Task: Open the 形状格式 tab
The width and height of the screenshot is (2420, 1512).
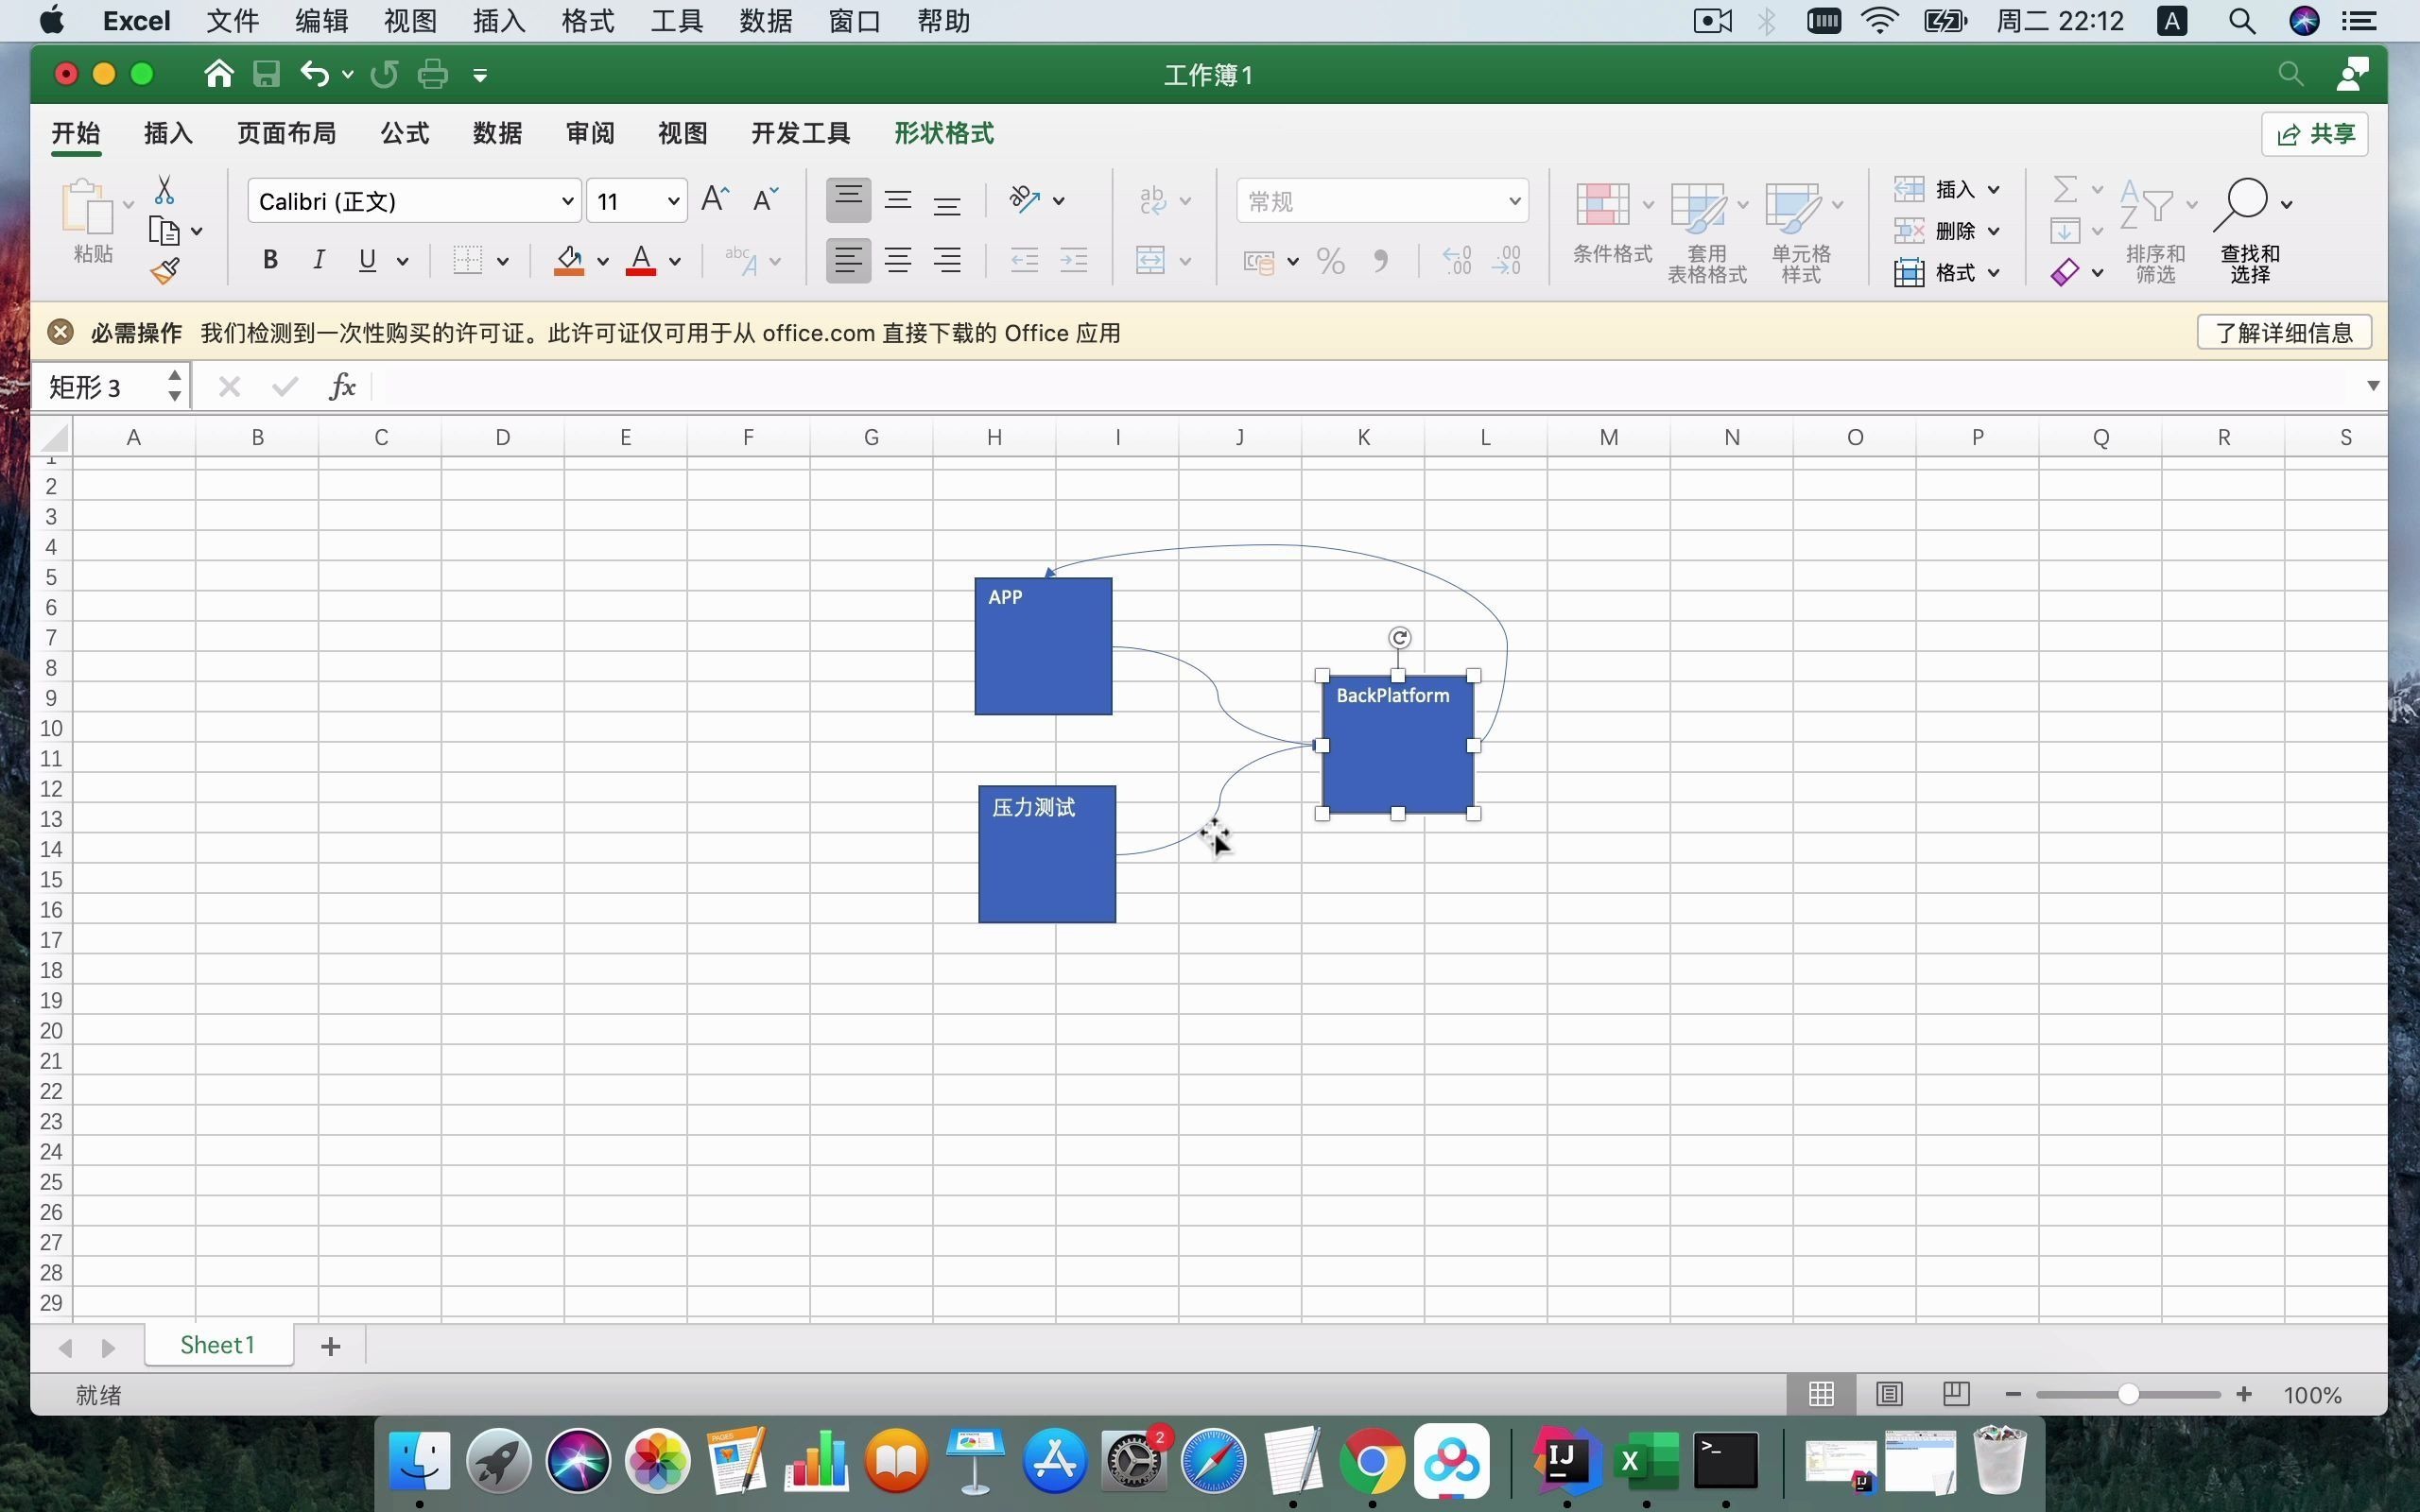Action: [x=944, y=134]
